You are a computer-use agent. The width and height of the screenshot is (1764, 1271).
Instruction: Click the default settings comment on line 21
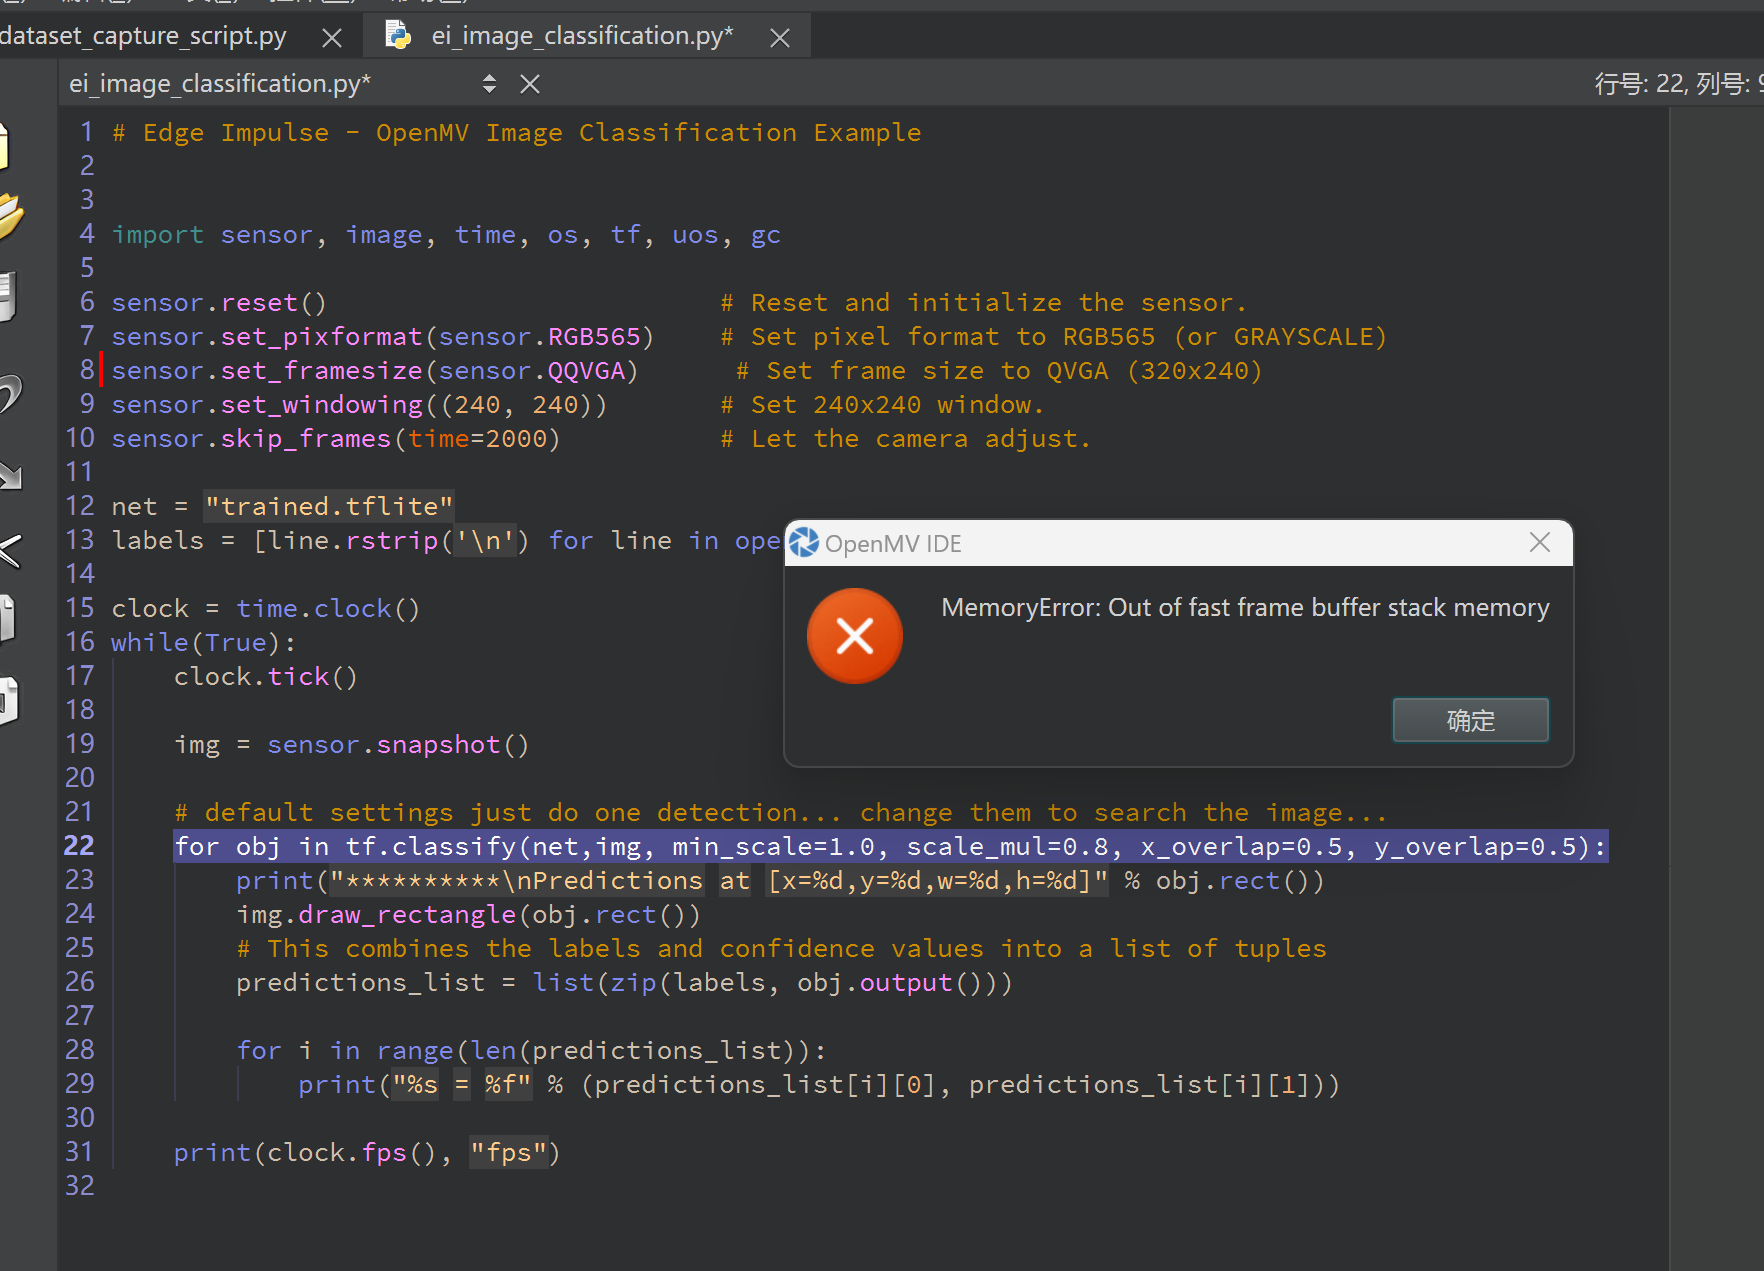click(x=781, y=813)
